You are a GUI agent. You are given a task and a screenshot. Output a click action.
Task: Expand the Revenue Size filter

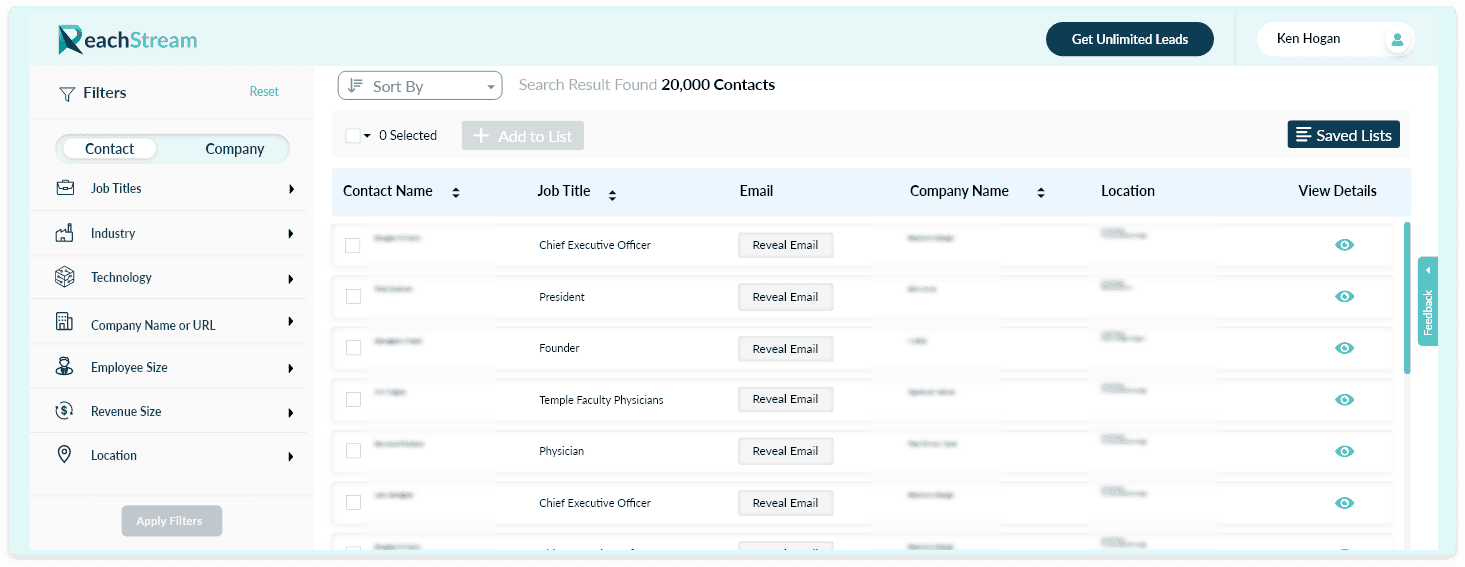pyautogui.click(x=291, y=412)
